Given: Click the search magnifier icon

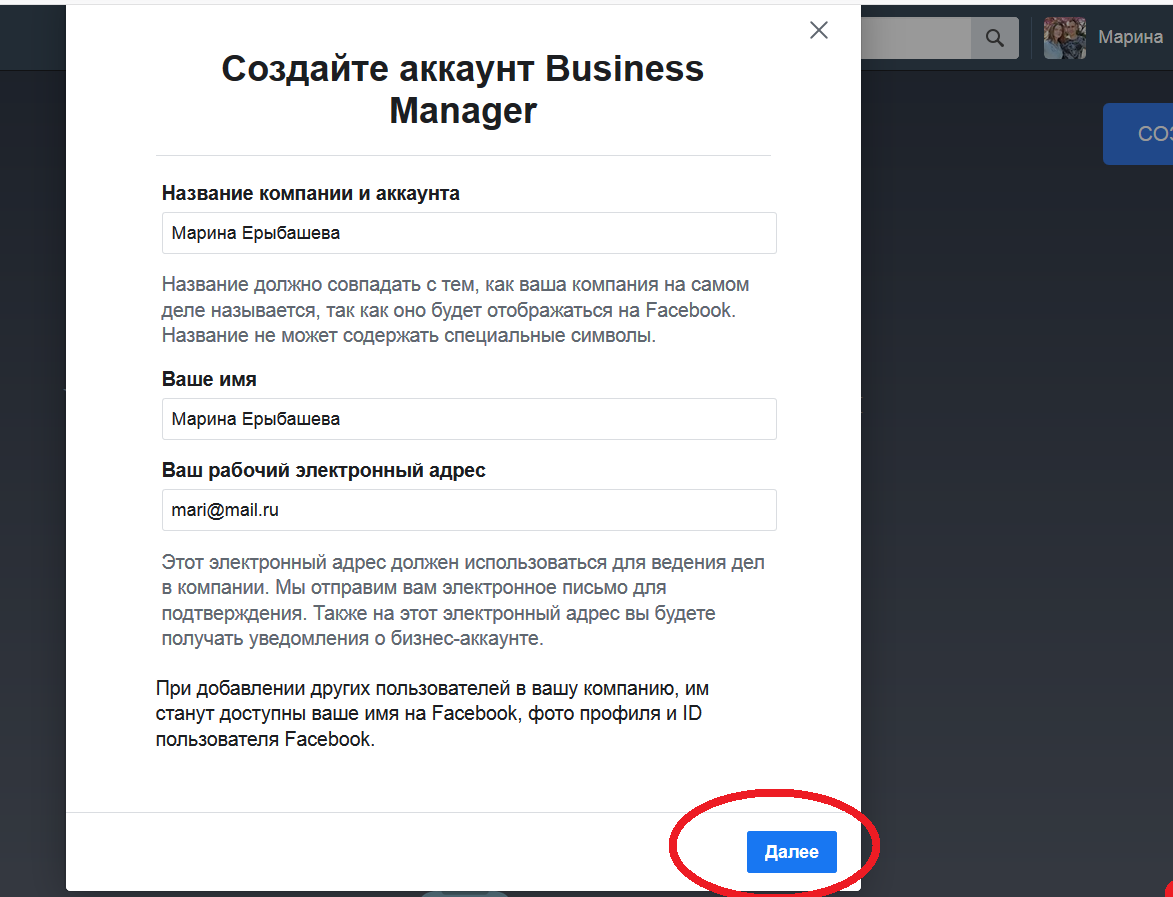Looking at the screenshot, I should click(x=994, y=37).
